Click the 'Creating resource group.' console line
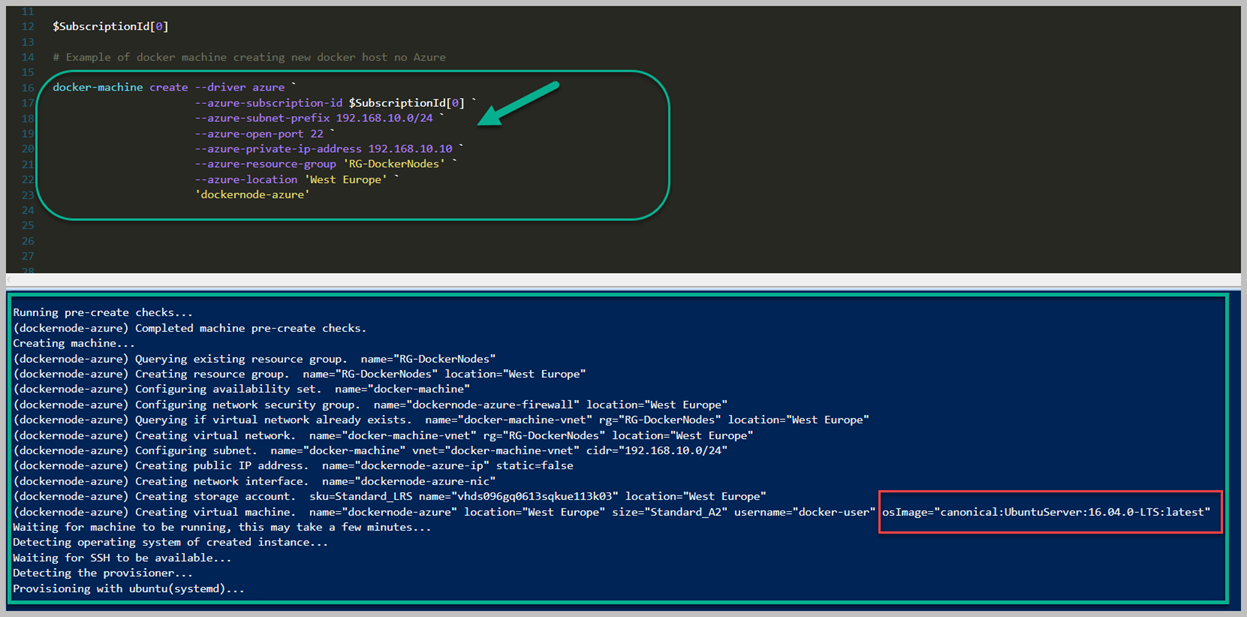The height and width of the screenshot is (617, 1247). coord(299,374)
